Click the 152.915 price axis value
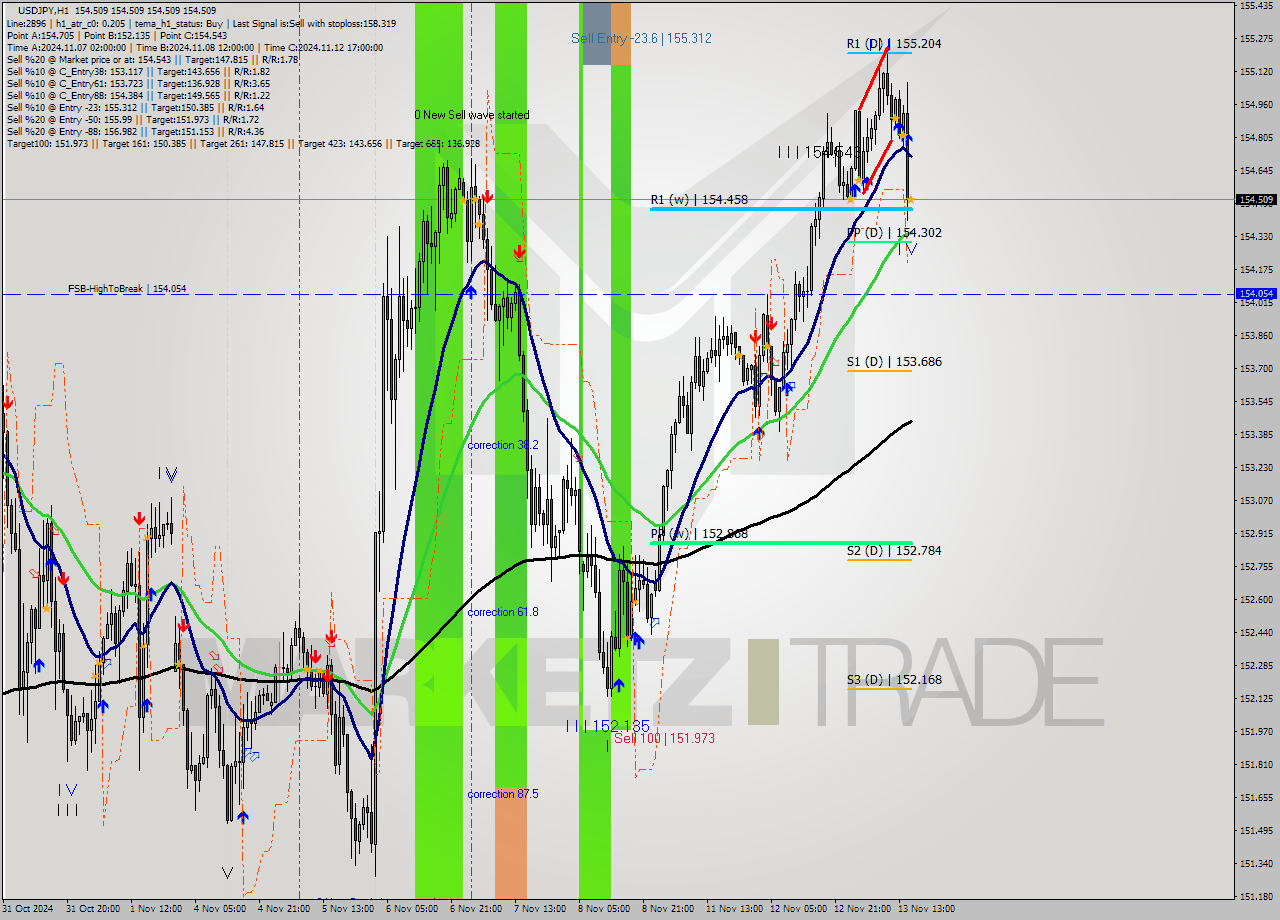The width and height of the screenshot is (1280, 920). tap(1256, 534)
